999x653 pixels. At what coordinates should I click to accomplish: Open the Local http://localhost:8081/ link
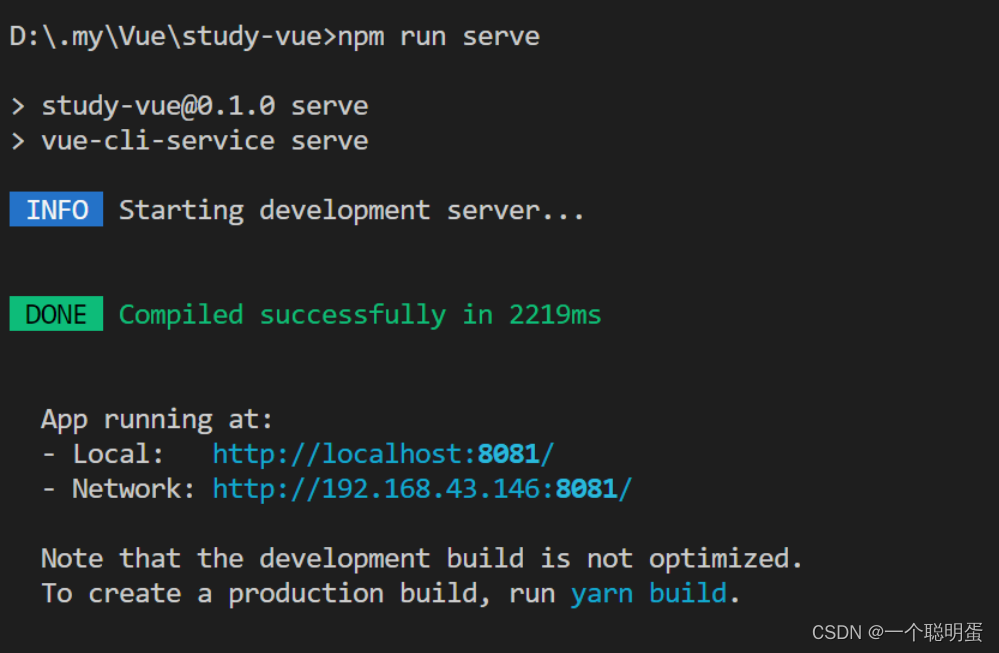pyautogui.click(x=383, y=455)
